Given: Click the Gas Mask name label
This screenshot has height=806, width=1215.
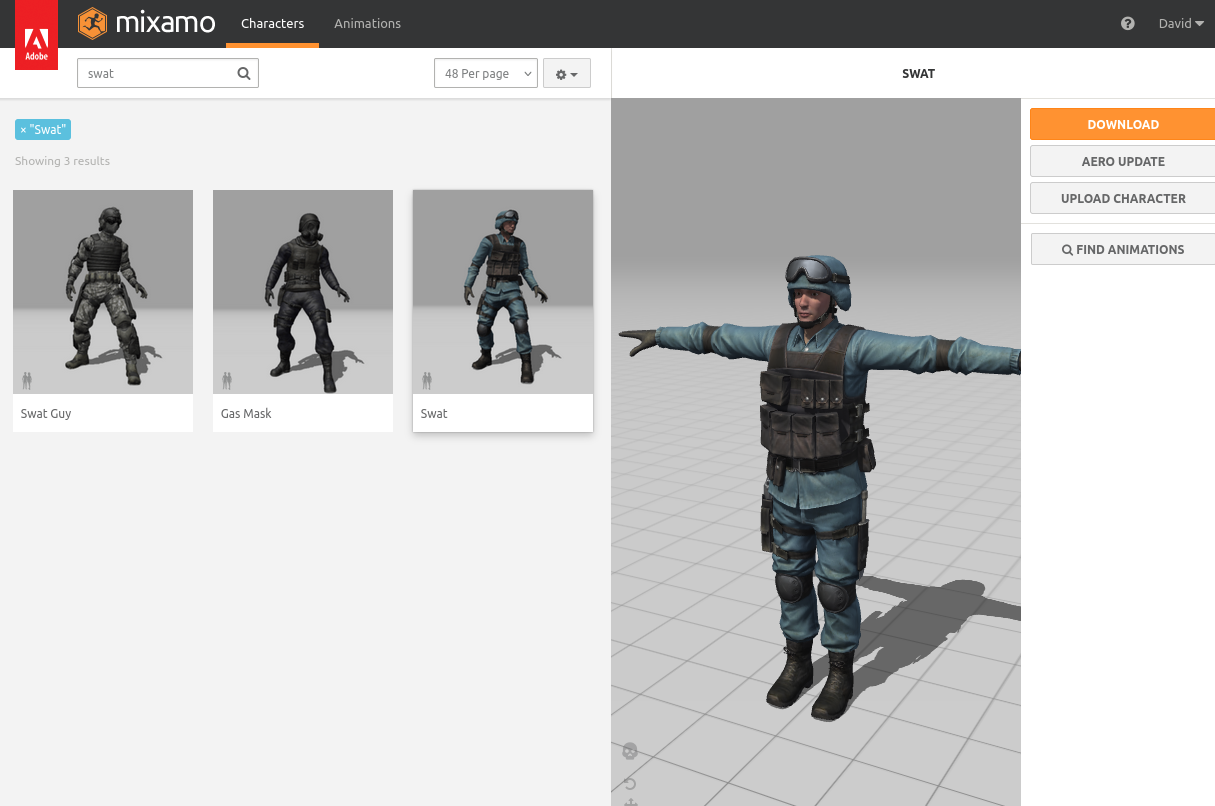Looking at the screenshot, I should (x=246, y=413).
